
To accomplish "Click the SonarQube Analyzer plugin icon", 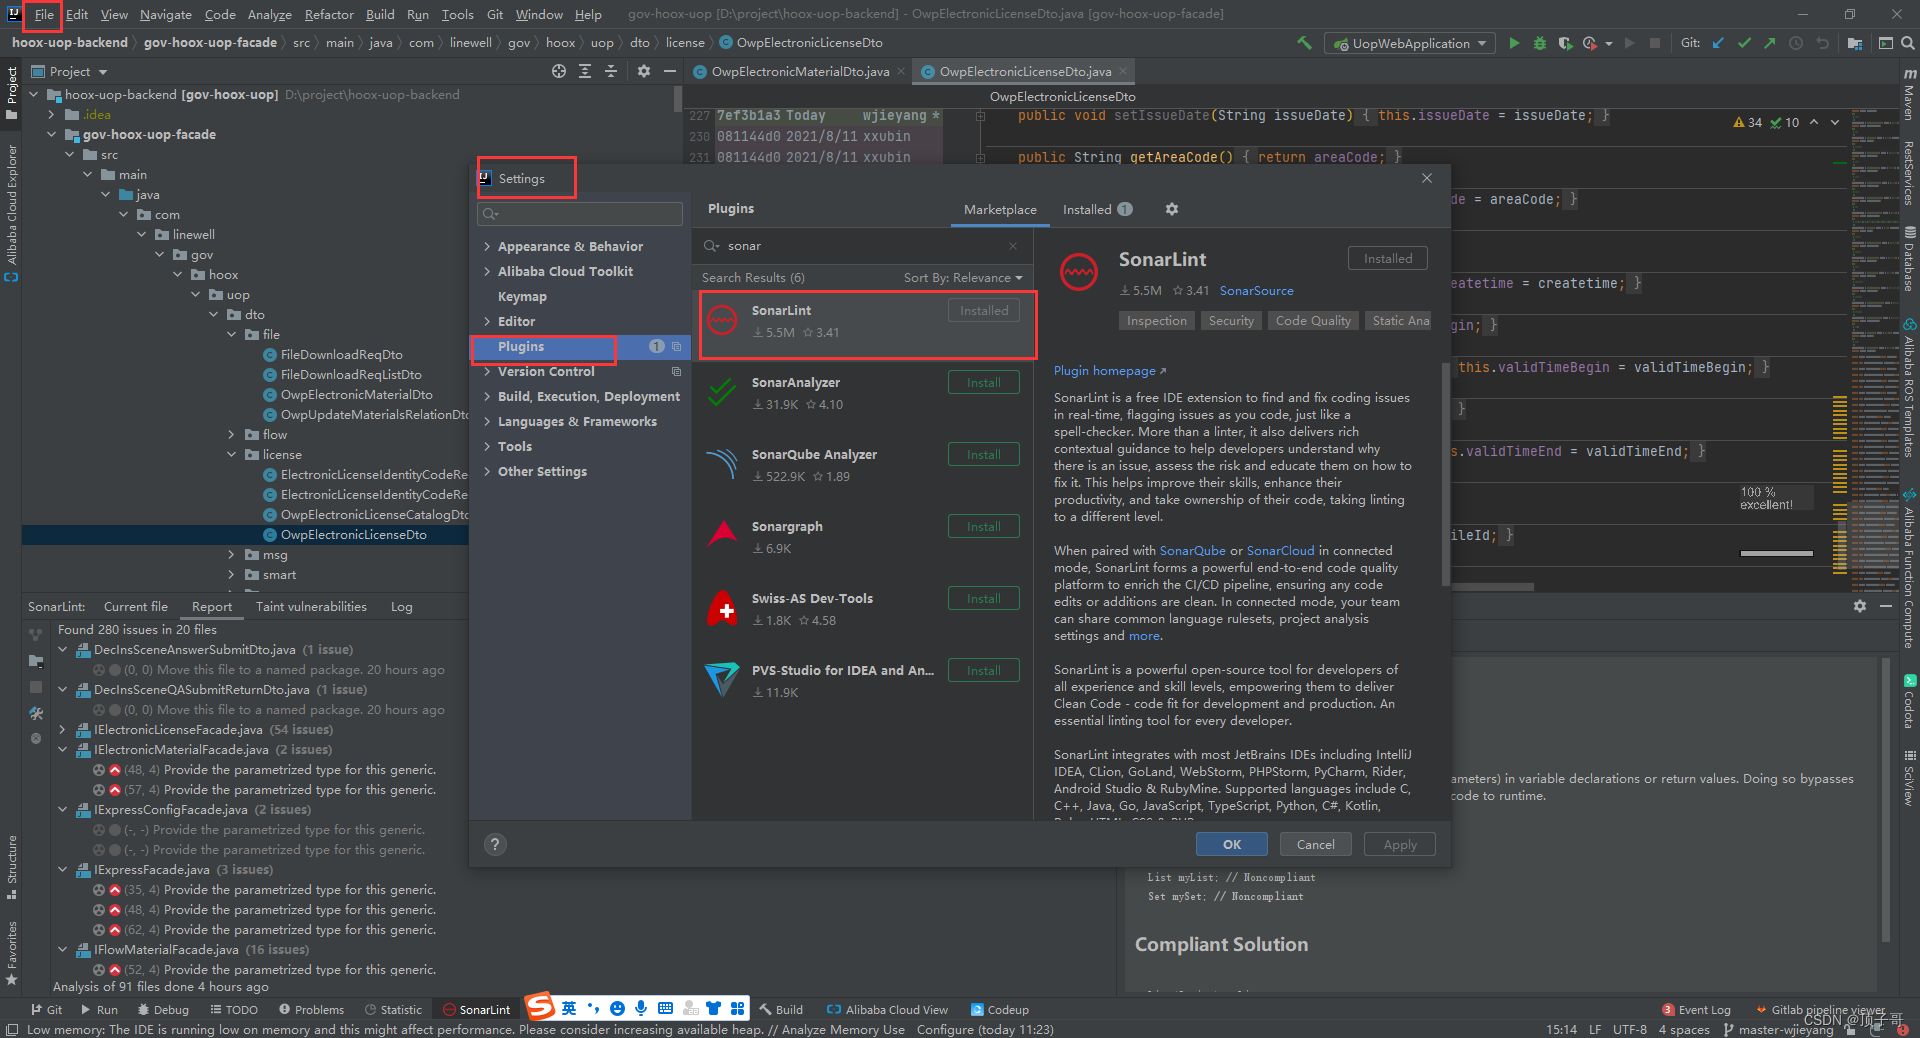I will tap(722, 465).
